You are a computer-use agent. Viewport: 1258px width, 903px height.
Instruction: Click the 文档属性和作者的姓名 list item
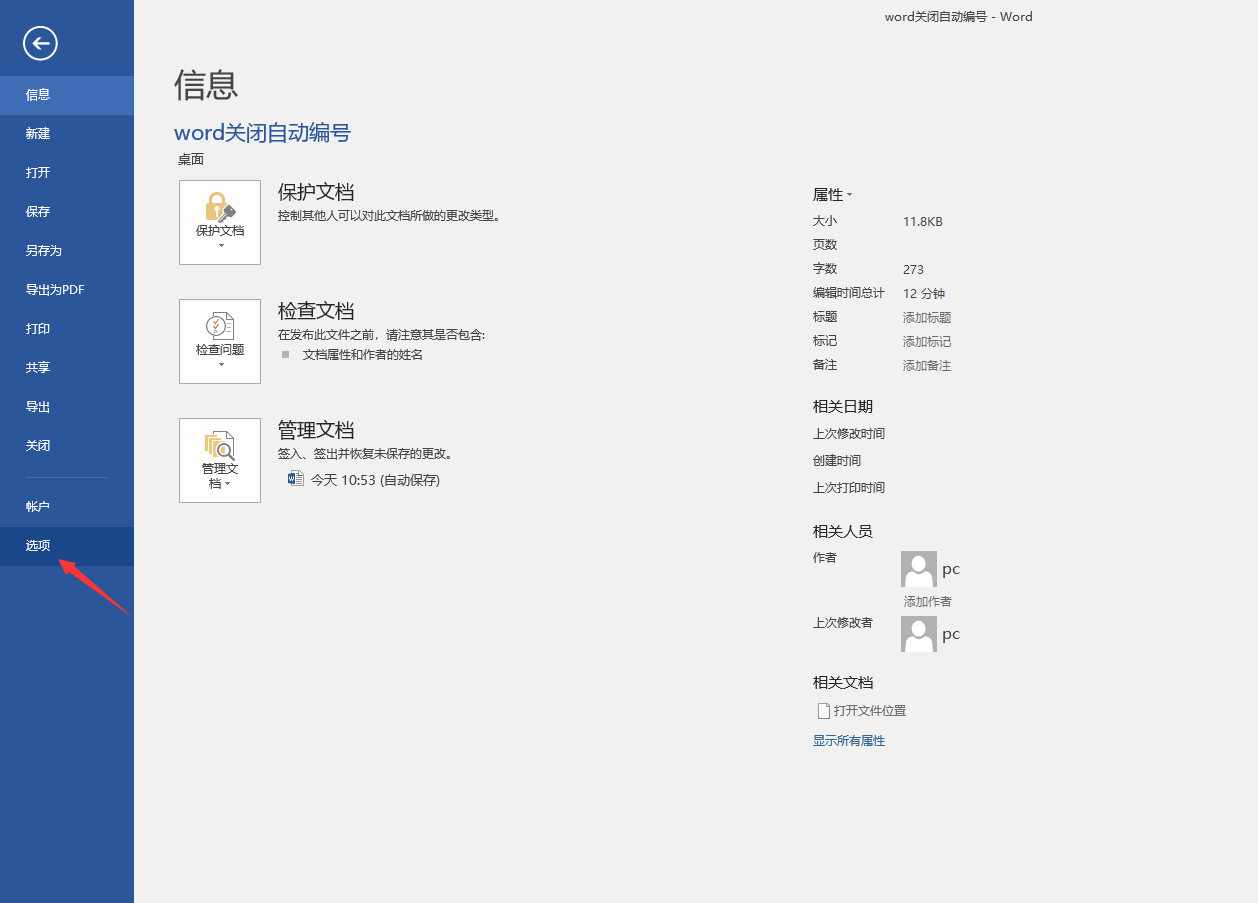(363, 355)
